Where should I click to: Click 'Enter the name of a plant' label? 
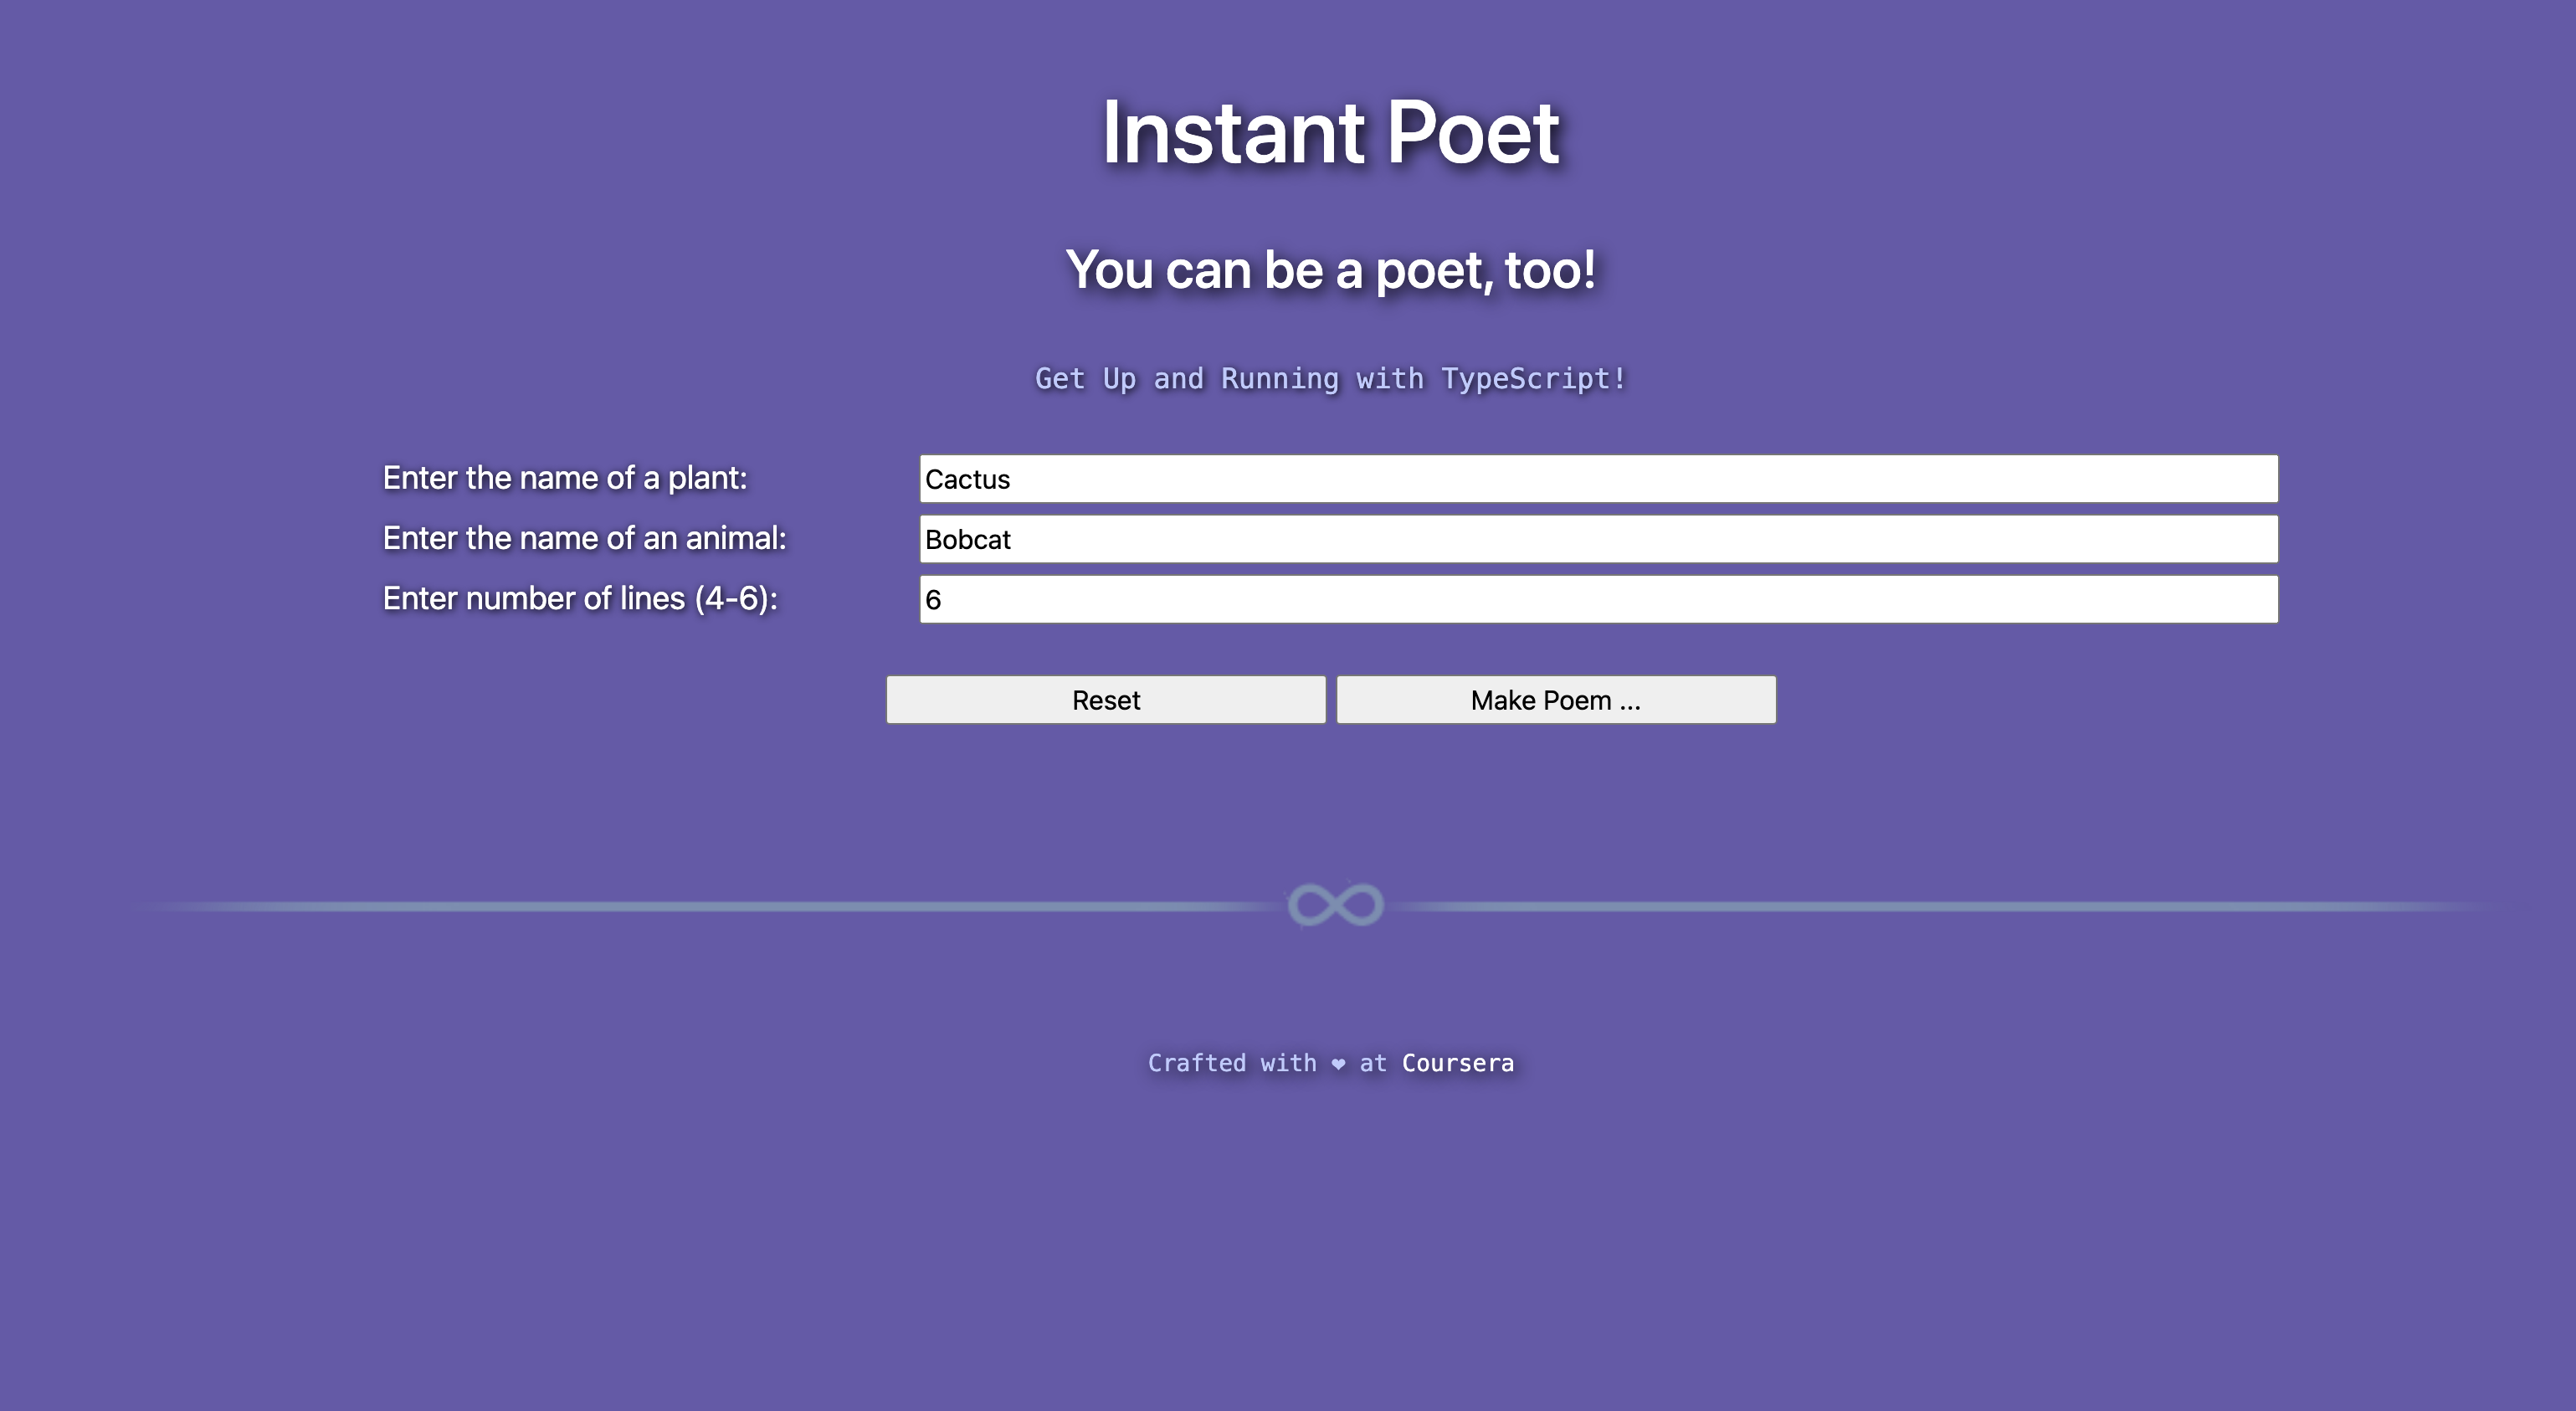[x=565, y=478]
